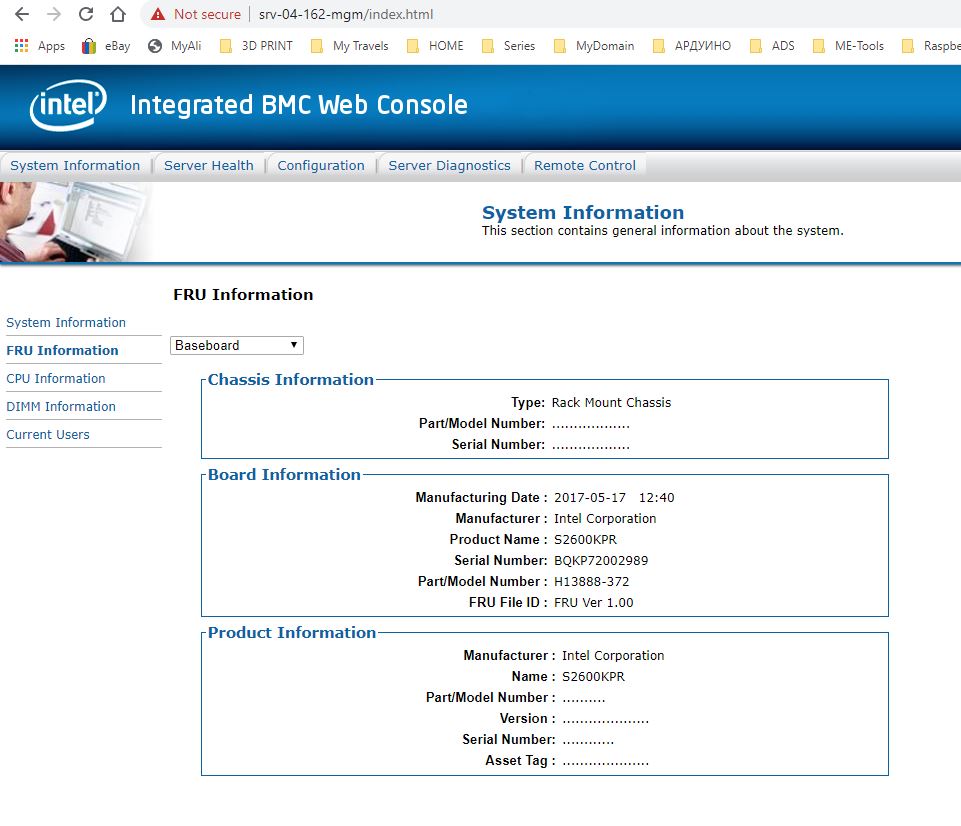This screenshot has height=826, width=961.
Task: Open the eBay bookmark
Action: pyautogui.click(x=107, y=46)
